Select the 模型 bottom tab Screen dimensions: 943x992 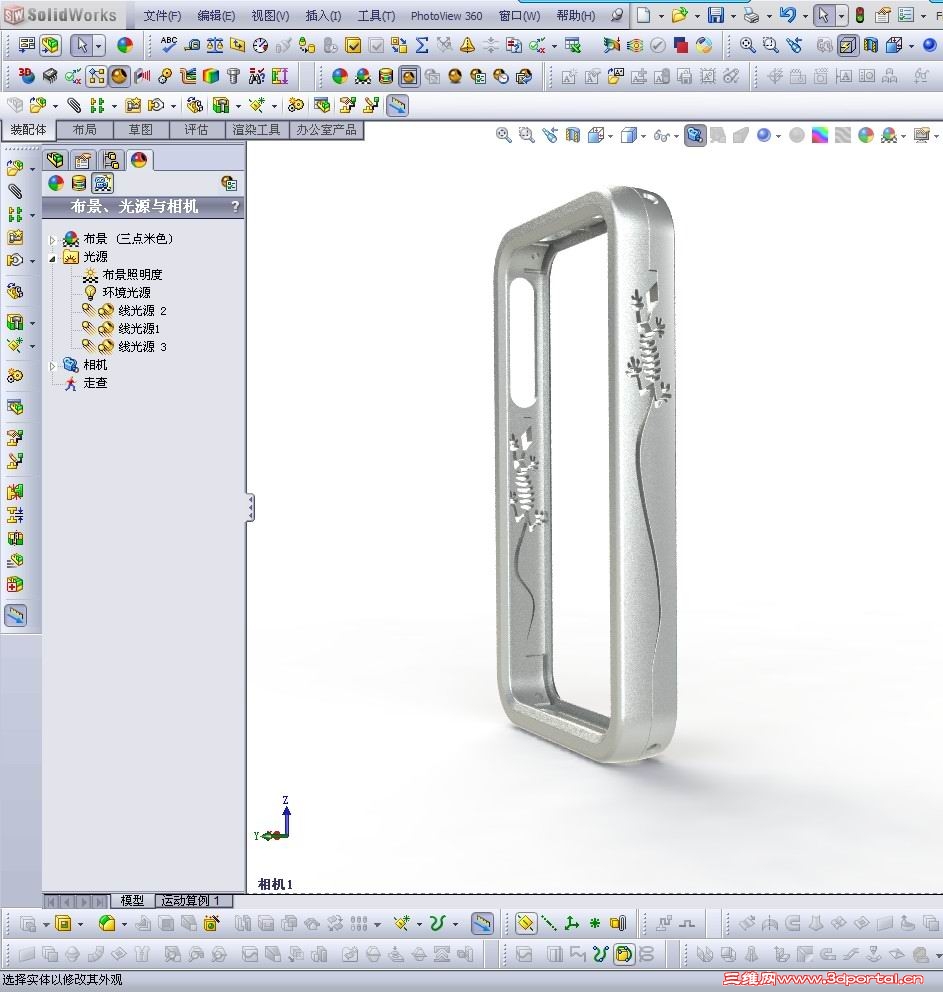click(132, 900)
